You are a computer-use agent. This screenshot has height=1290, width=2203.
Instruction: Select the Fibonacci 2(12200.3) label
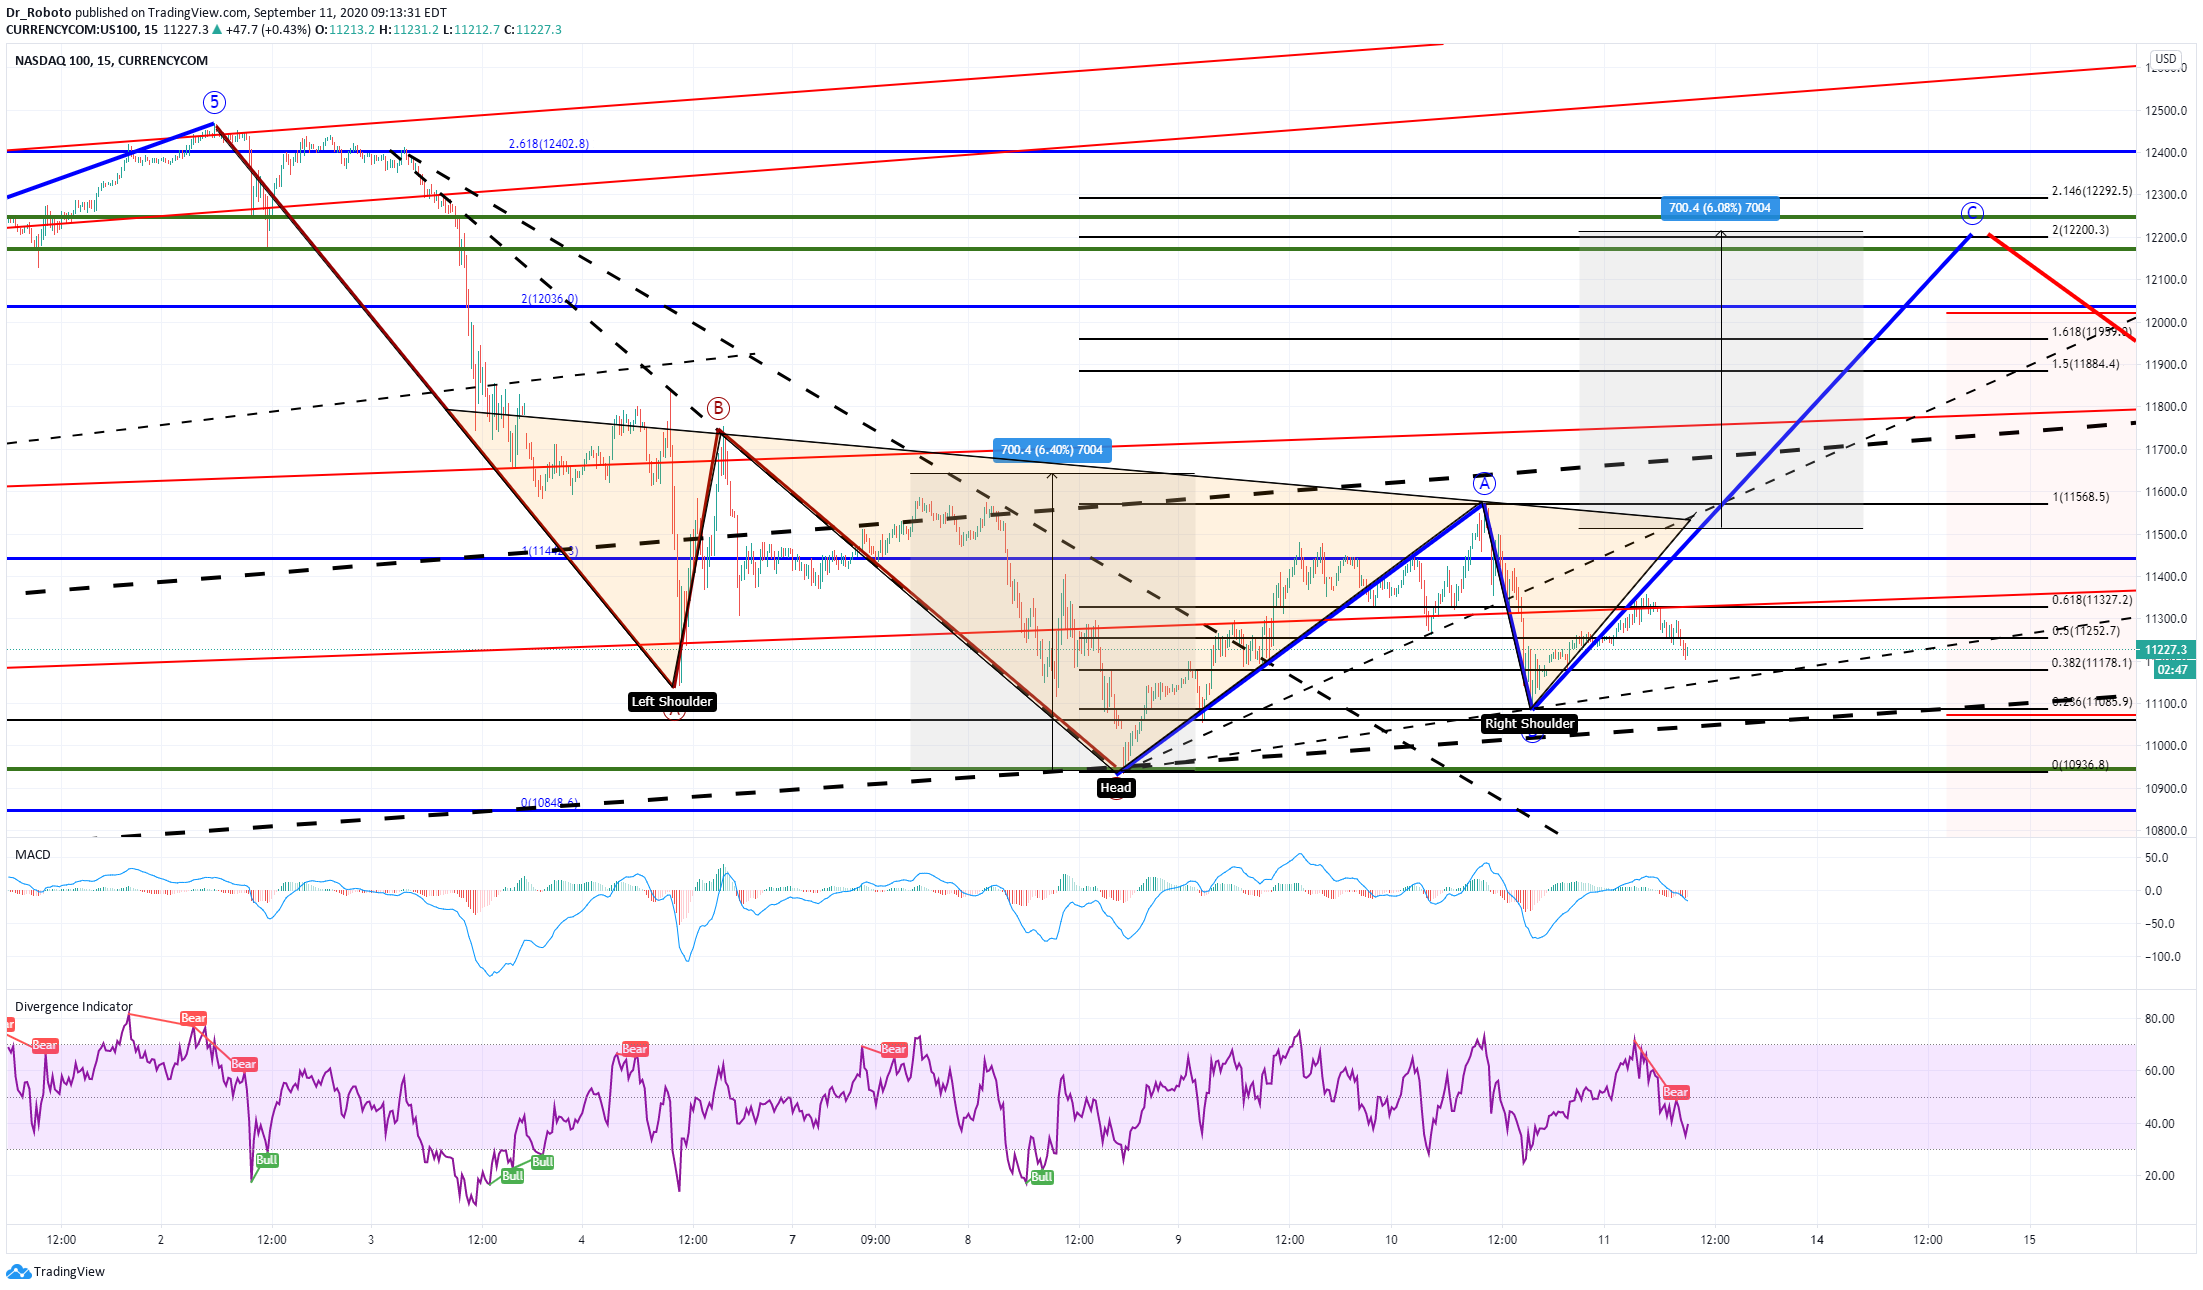pos(2080,229)
